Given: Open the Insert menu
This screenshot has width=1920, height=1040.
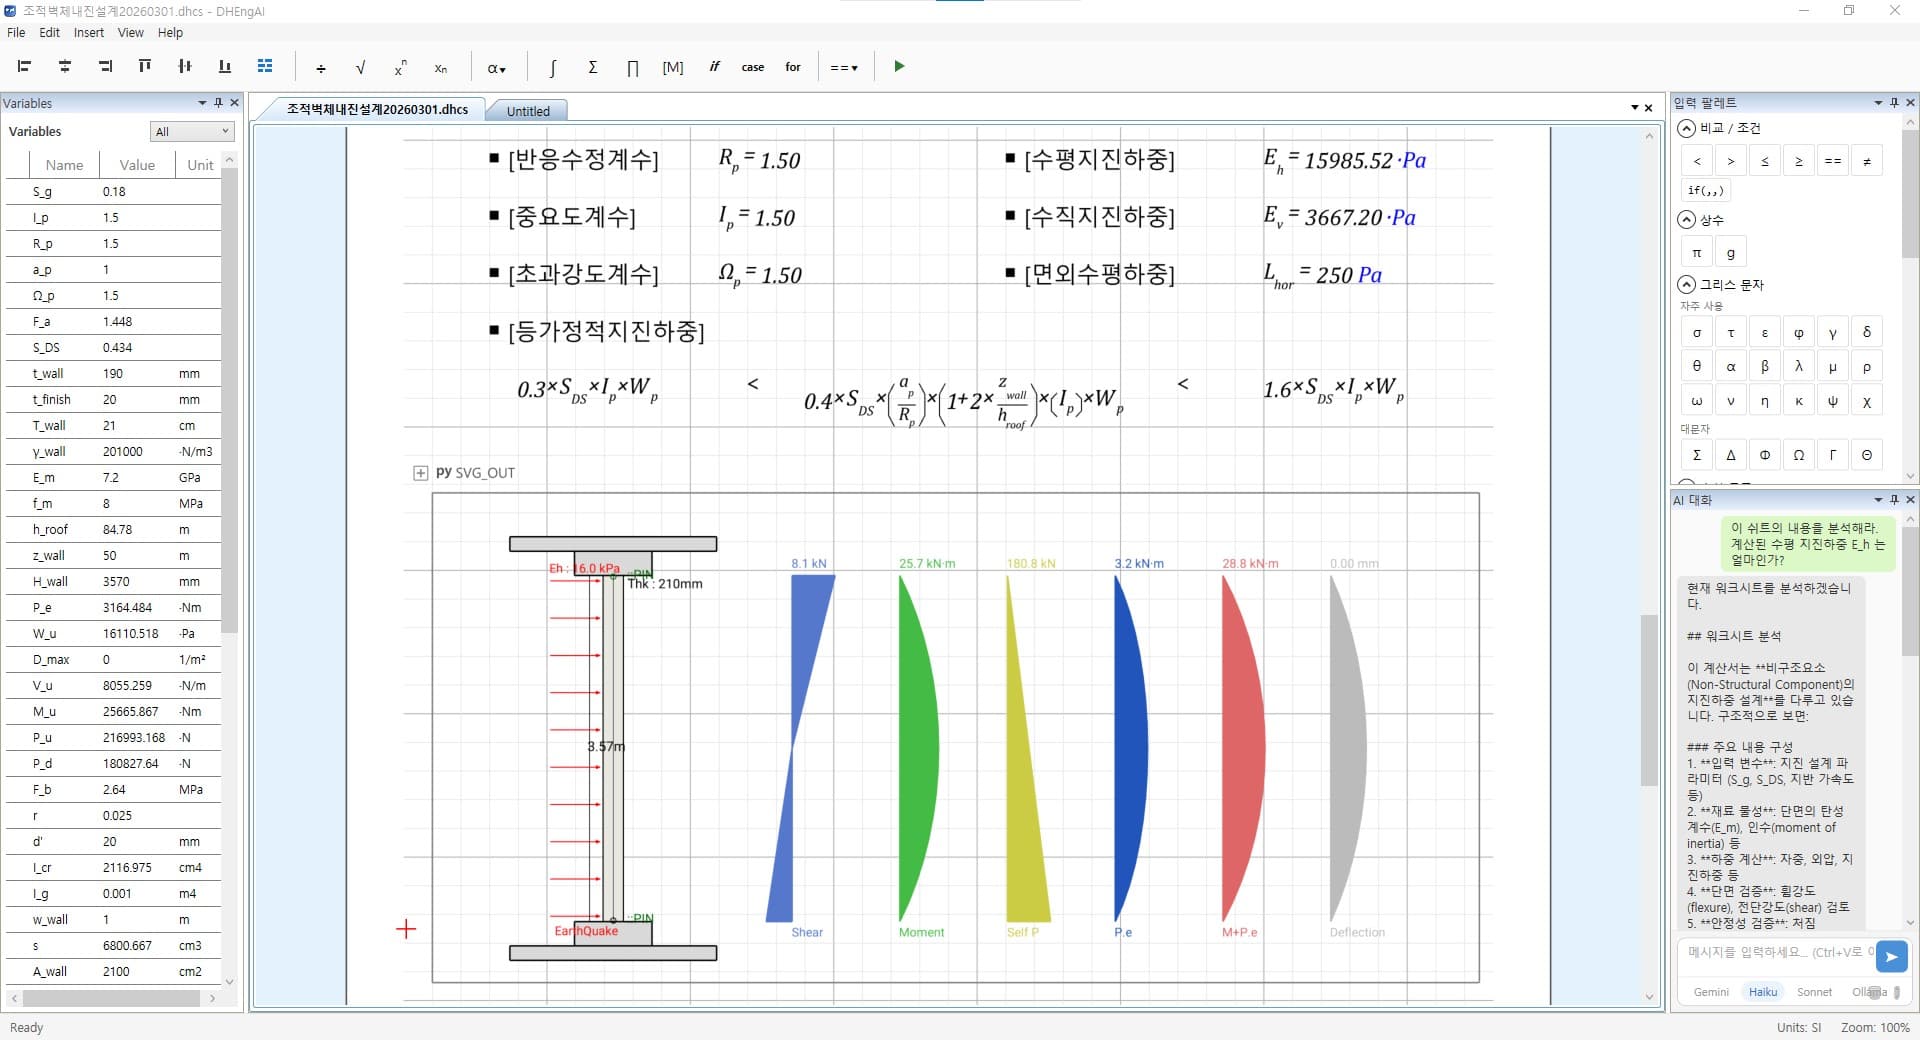Looking at the screenshot, I should (x=88, y=33).
